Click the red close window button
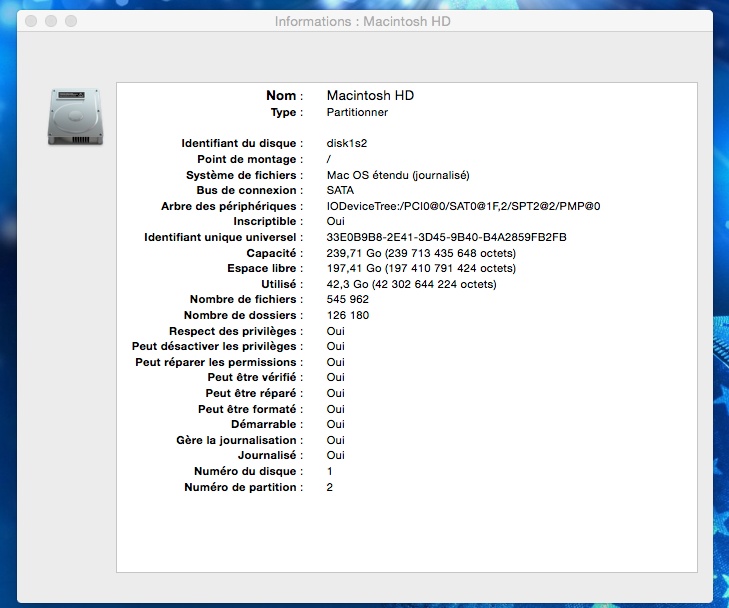This screenshot has width=729, height=608. pyautogui.click(x=31, y=21)
